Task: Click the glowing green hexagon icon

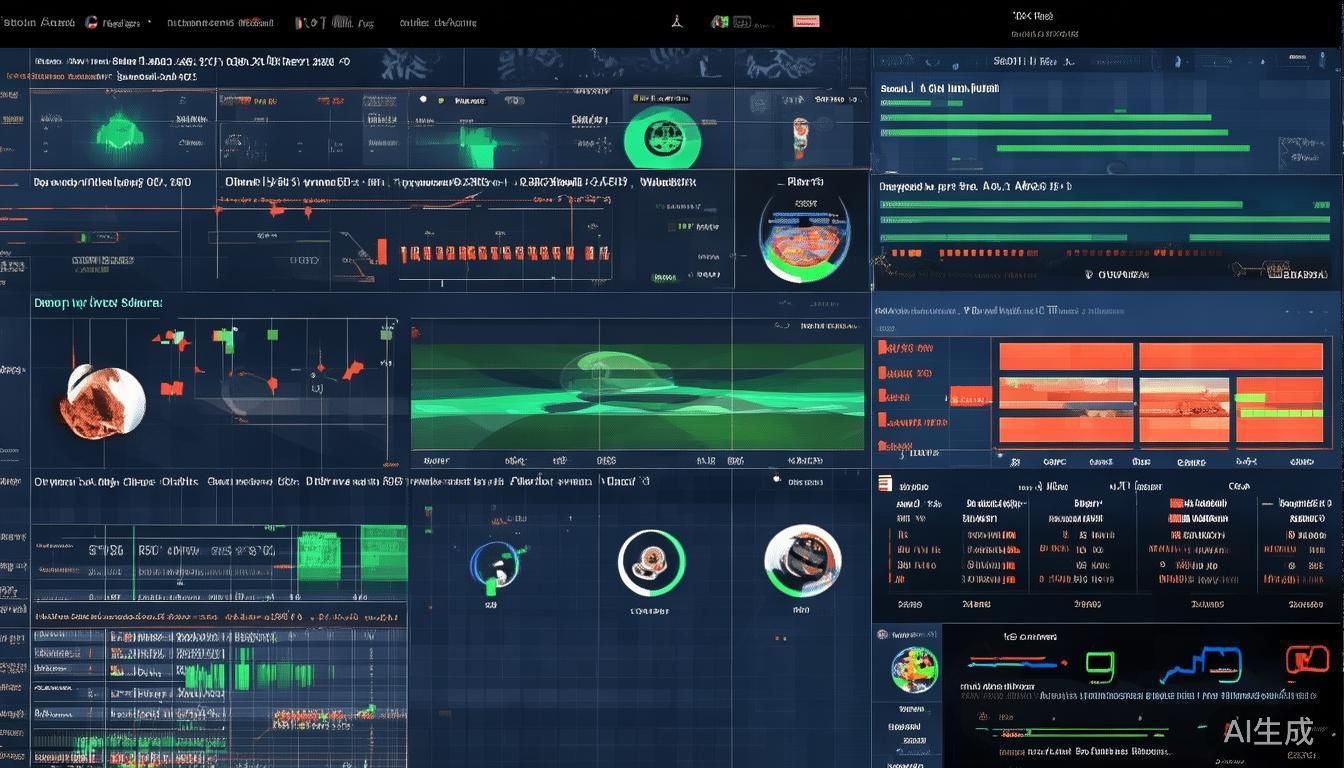Action: click(x=118, y=131)
